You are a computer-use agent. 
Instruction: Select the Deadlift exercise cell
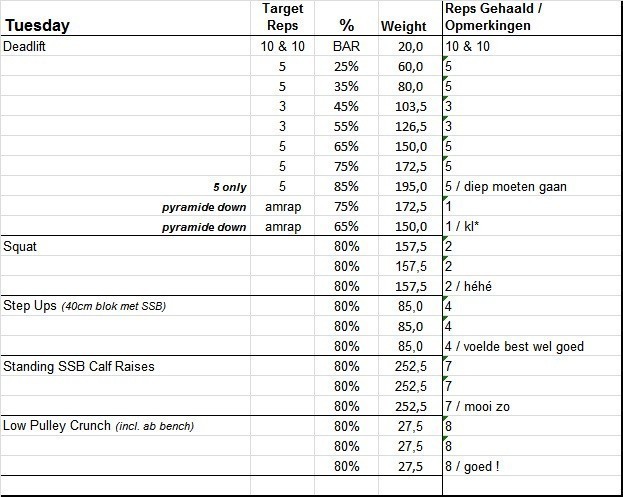(x=29, y=46)
